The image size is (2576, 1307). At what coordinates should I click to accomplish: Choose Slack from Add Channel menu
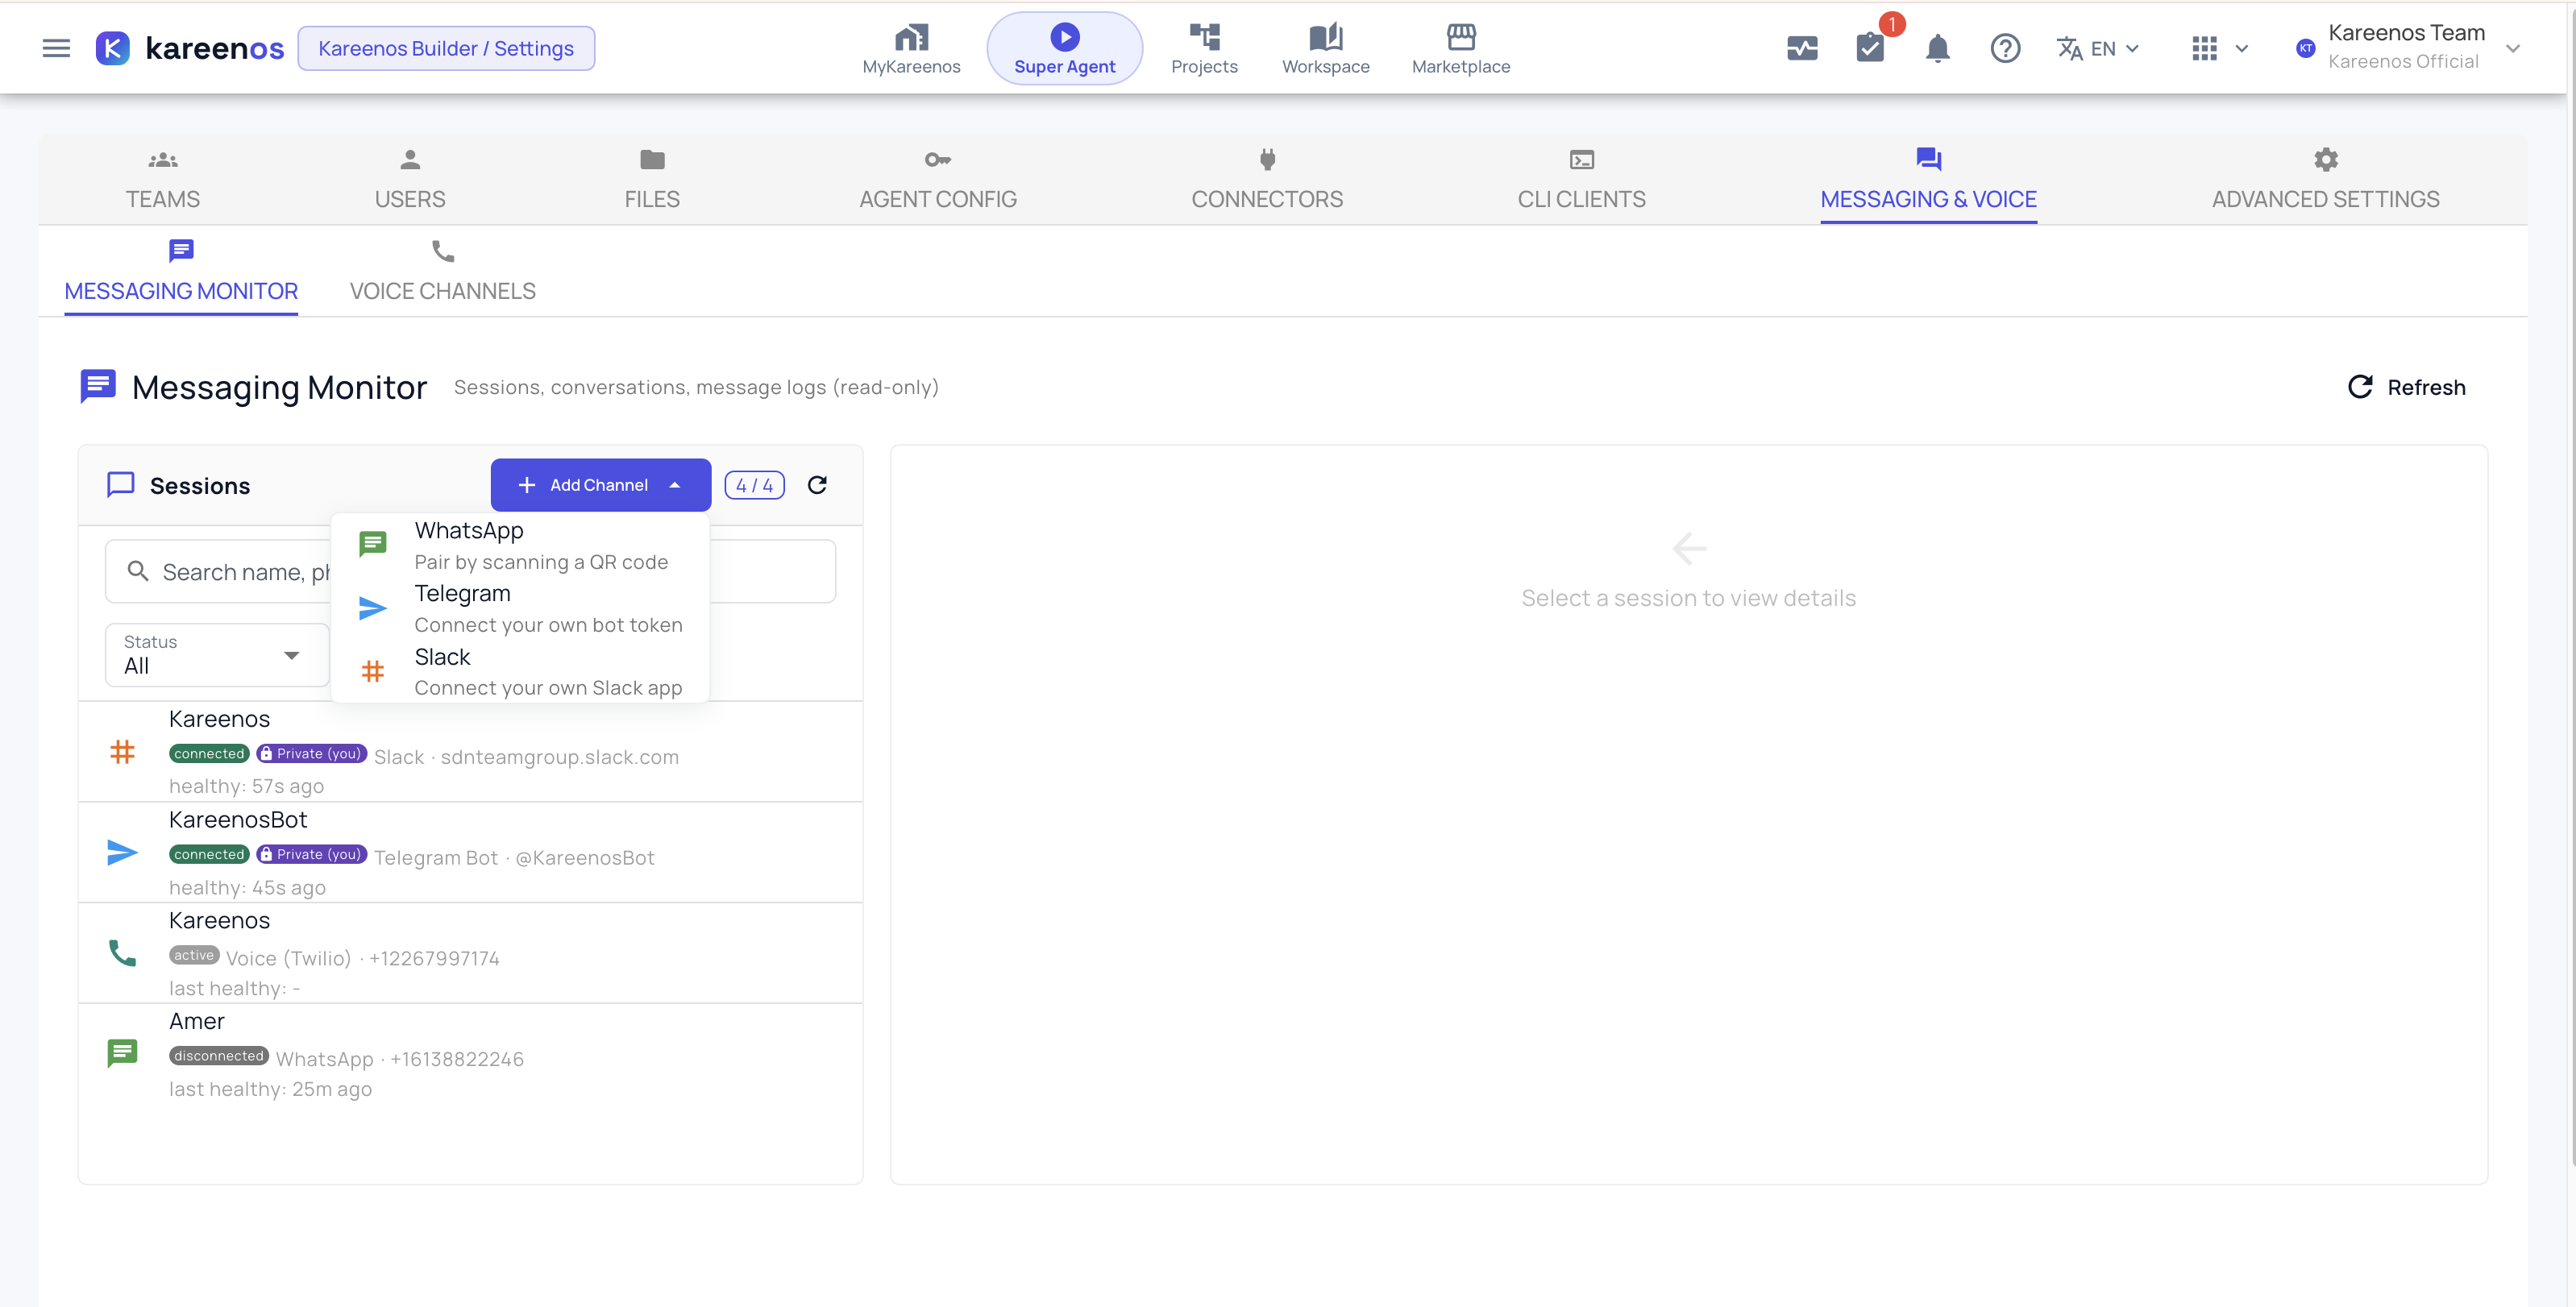520,671
